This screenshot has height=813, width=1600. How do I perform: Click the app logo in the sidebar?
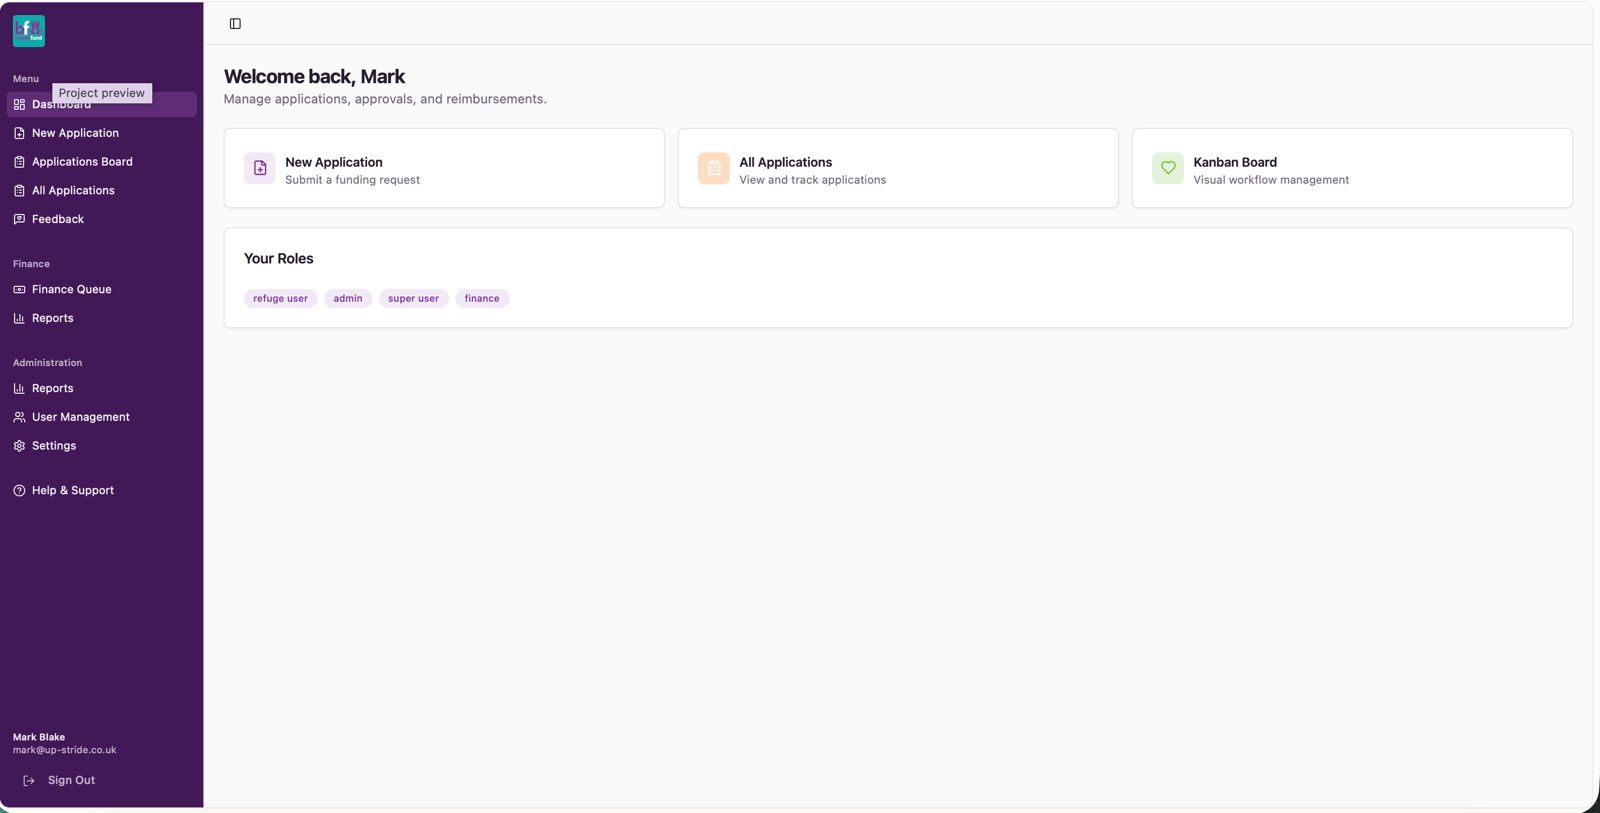pyautogui.click(x=29, y=31)
